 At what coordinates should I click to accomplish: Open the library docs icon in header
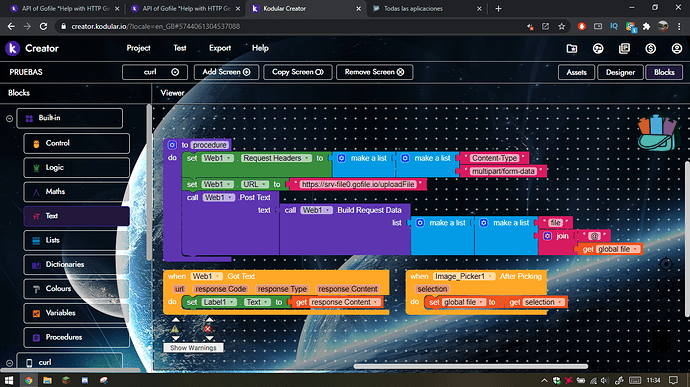pyautogui.click(x=624, y=48)
